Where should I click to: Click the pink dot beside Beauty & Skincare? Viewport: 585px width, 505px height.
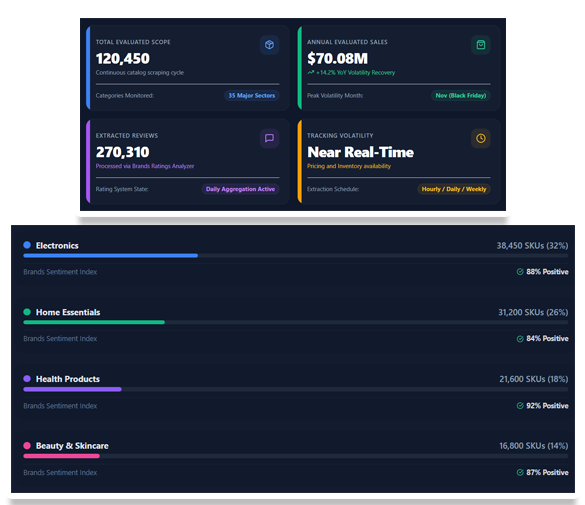(x=27, y=445)
